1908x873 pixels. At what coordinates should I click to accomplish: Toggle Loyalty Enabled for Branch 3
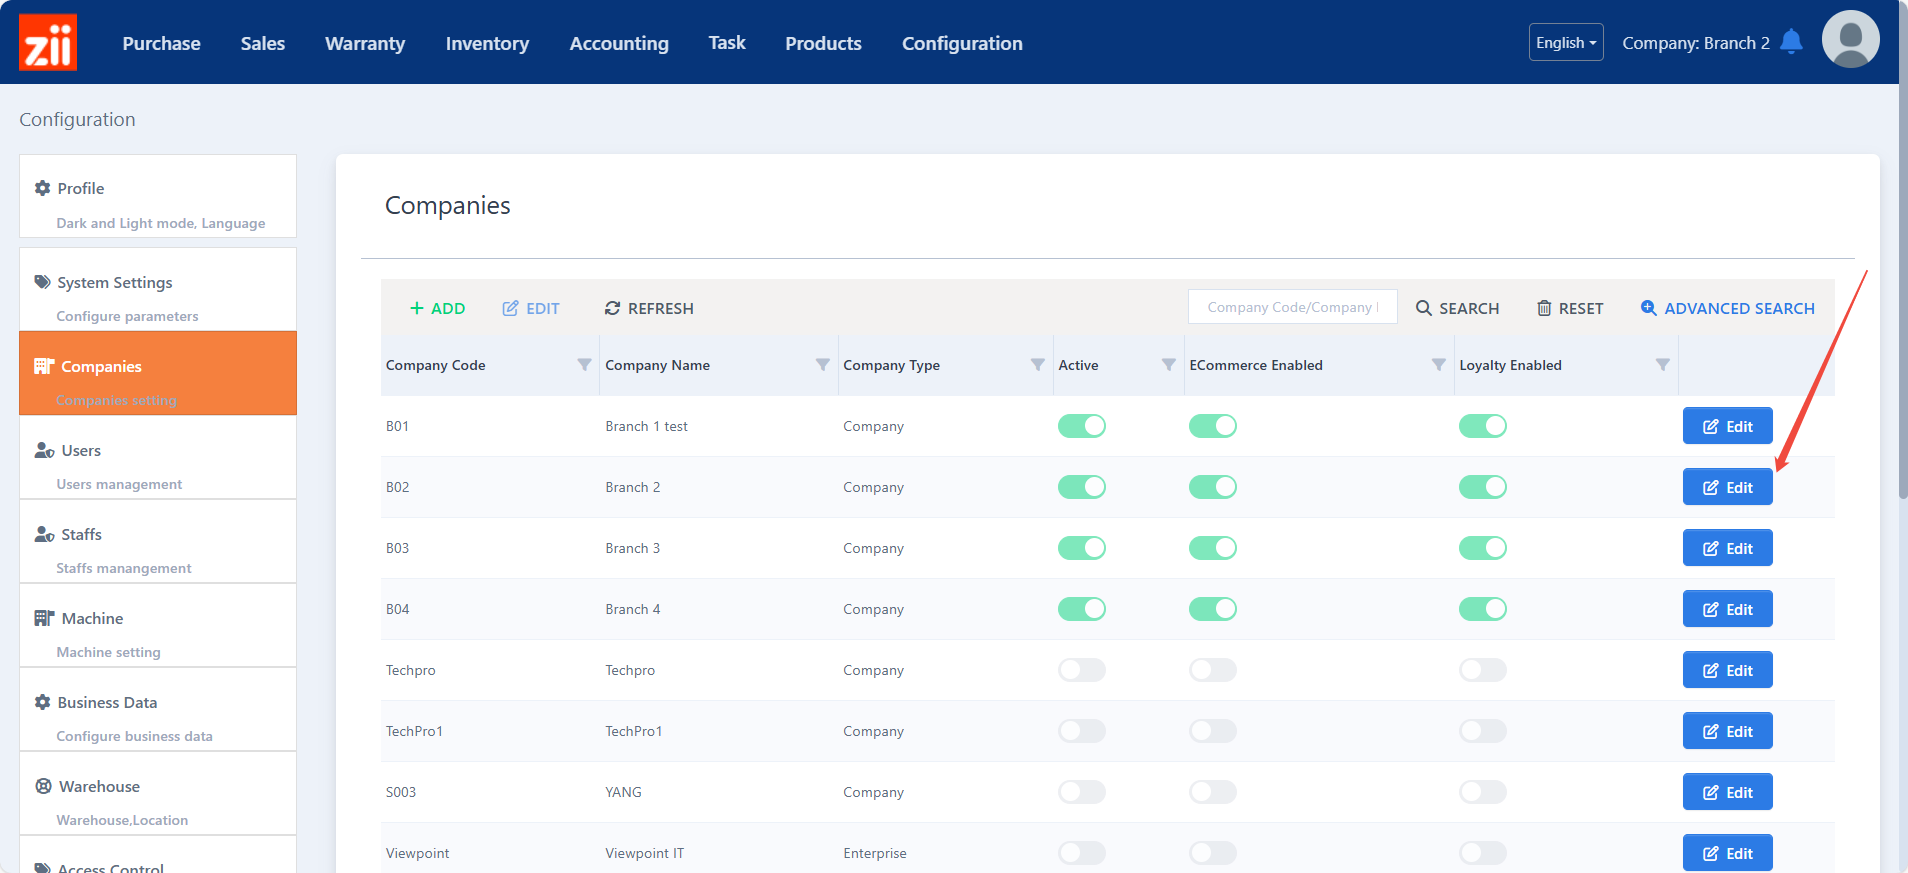pos(1483,548)
